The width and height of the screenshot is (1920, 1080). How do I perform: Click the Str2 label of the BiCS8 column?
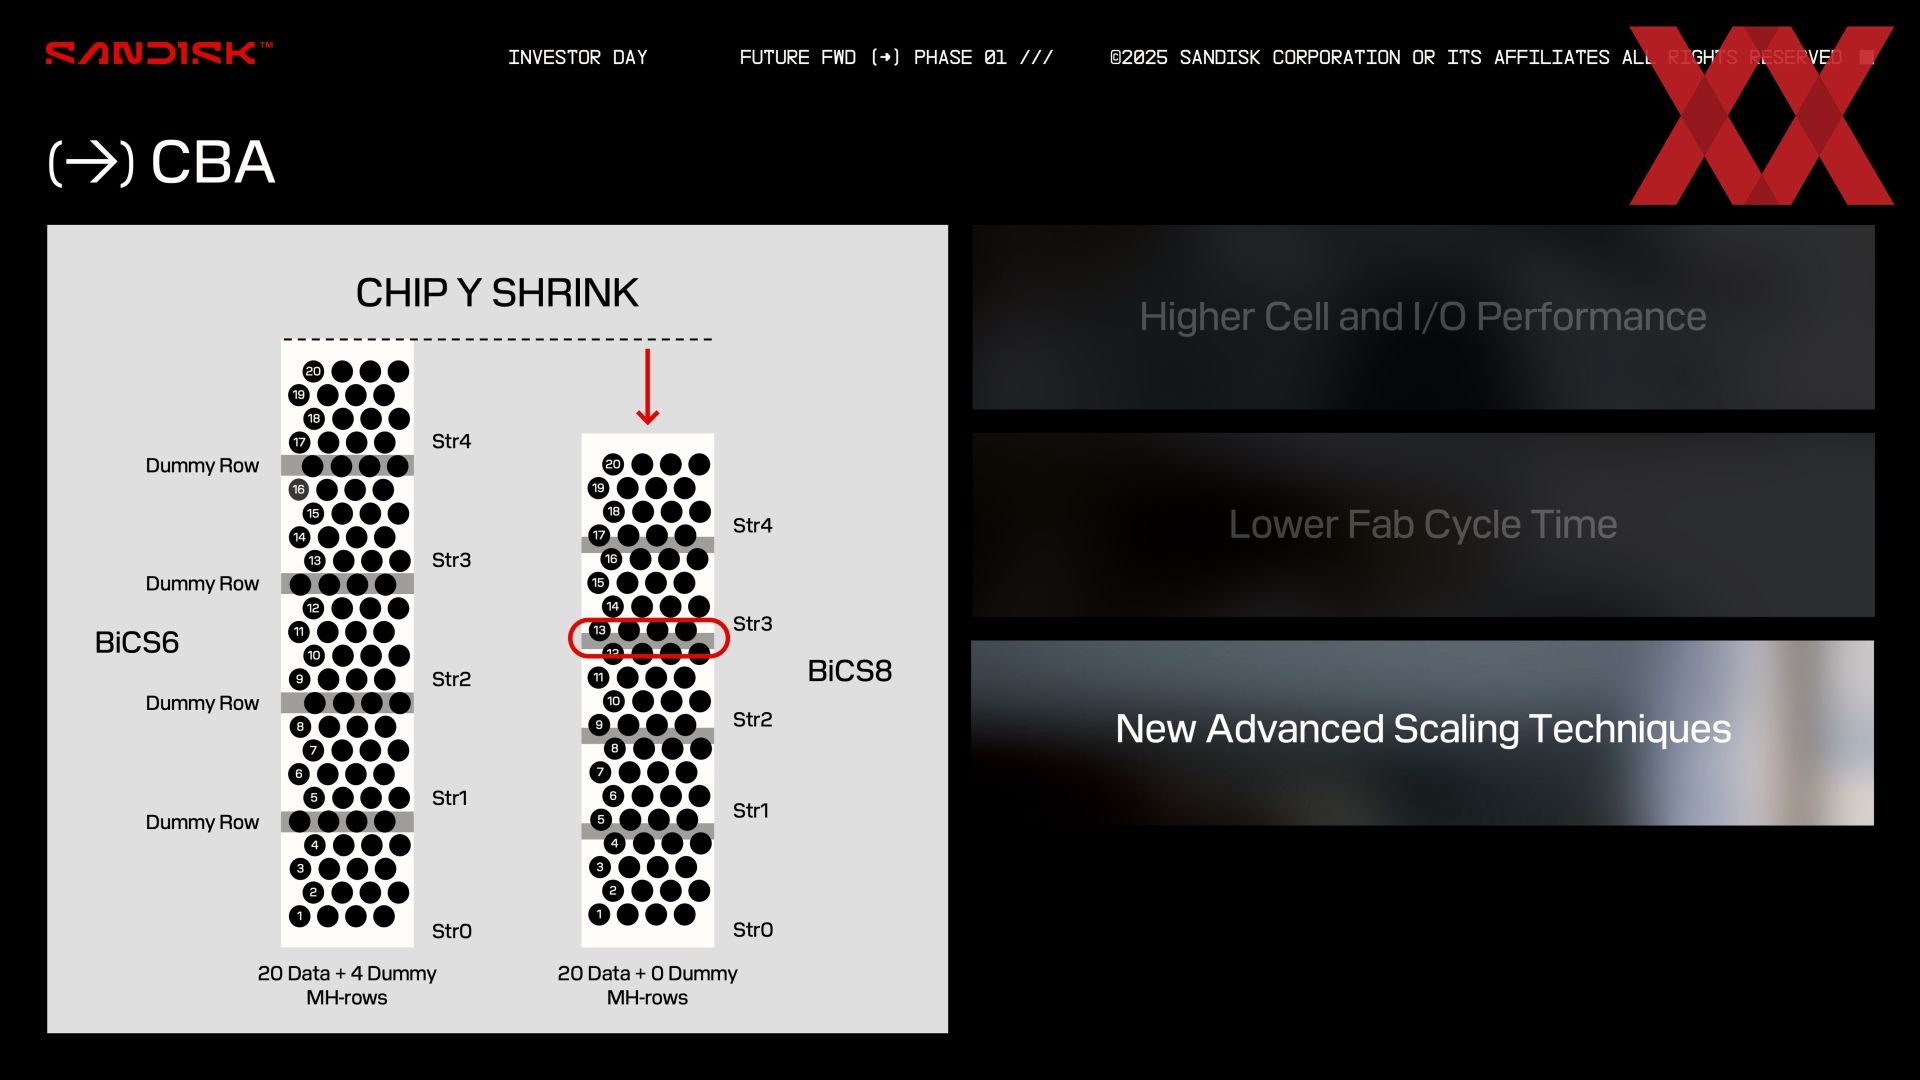(752, 719)
